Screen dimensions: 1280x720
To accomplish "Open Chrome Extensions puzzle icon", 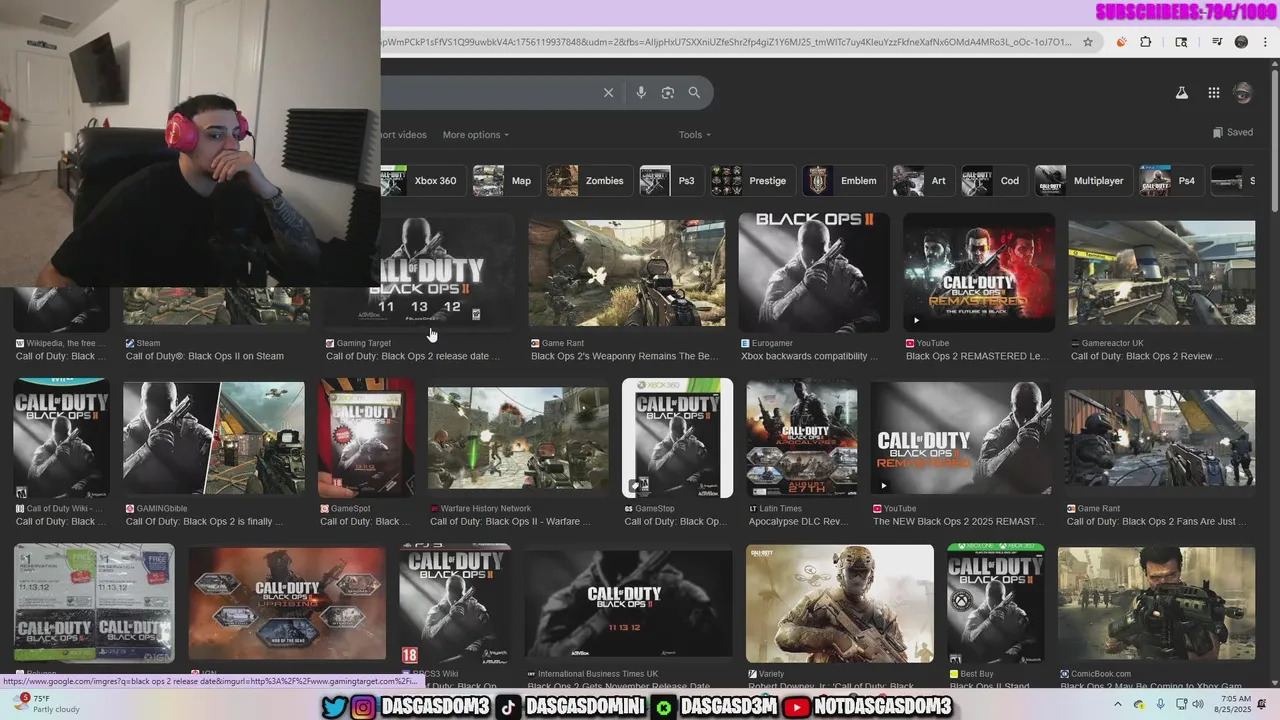I will pyautogui.click(x=1146, y=42).
